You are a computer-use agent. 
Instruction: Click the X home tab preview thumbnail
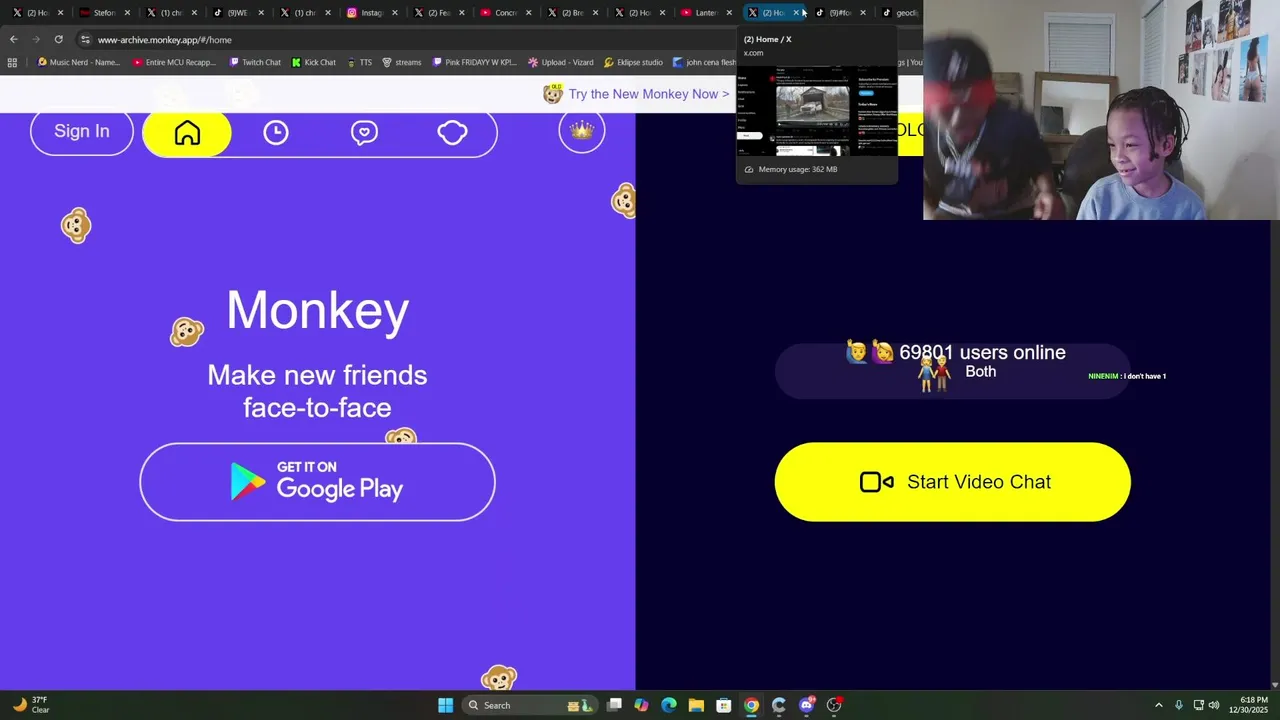point(817,110)
